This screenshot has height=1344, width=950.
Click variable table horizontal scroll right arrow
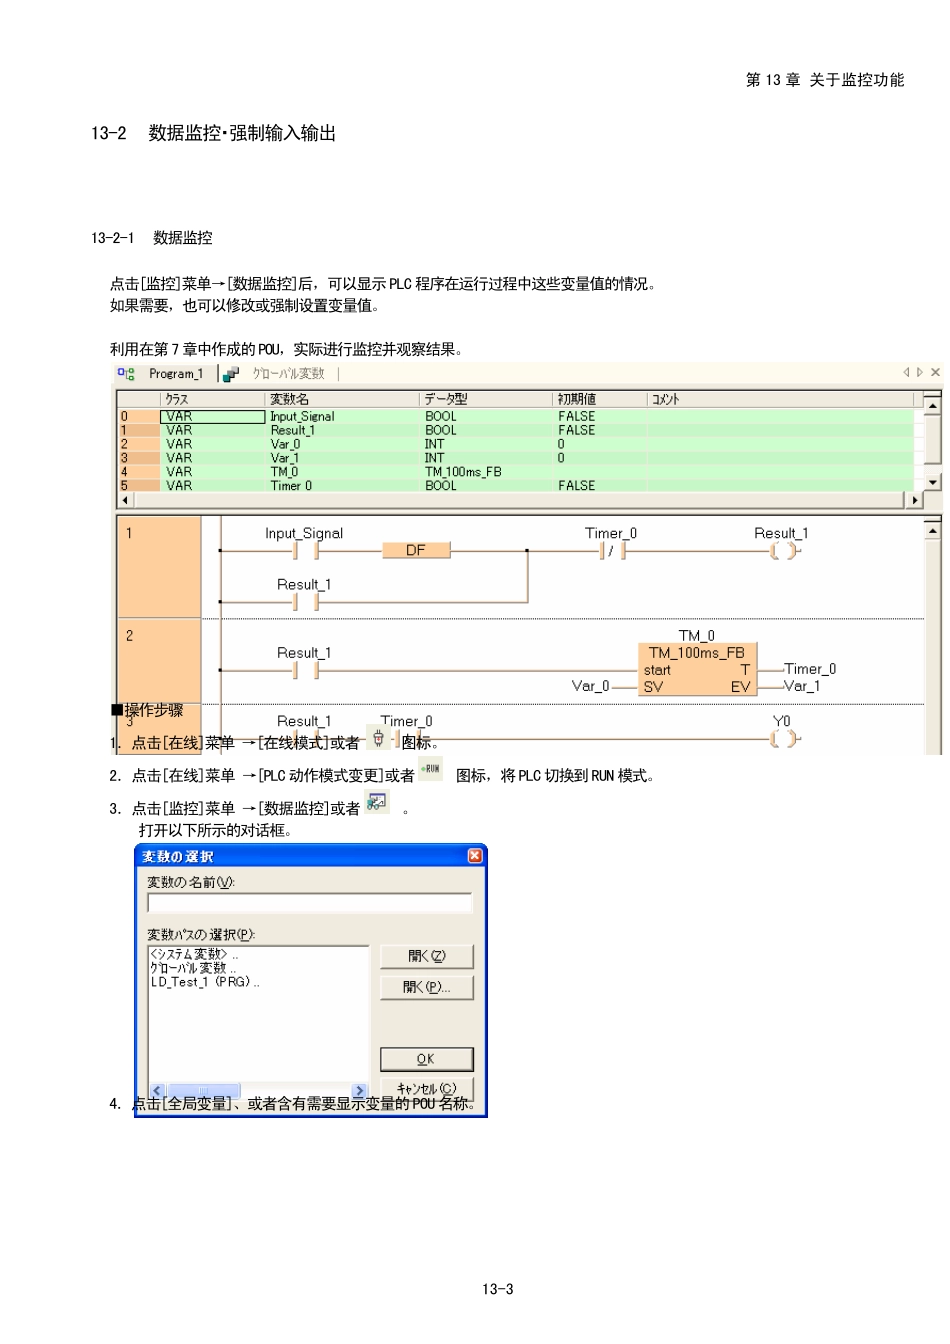[914, 500]
